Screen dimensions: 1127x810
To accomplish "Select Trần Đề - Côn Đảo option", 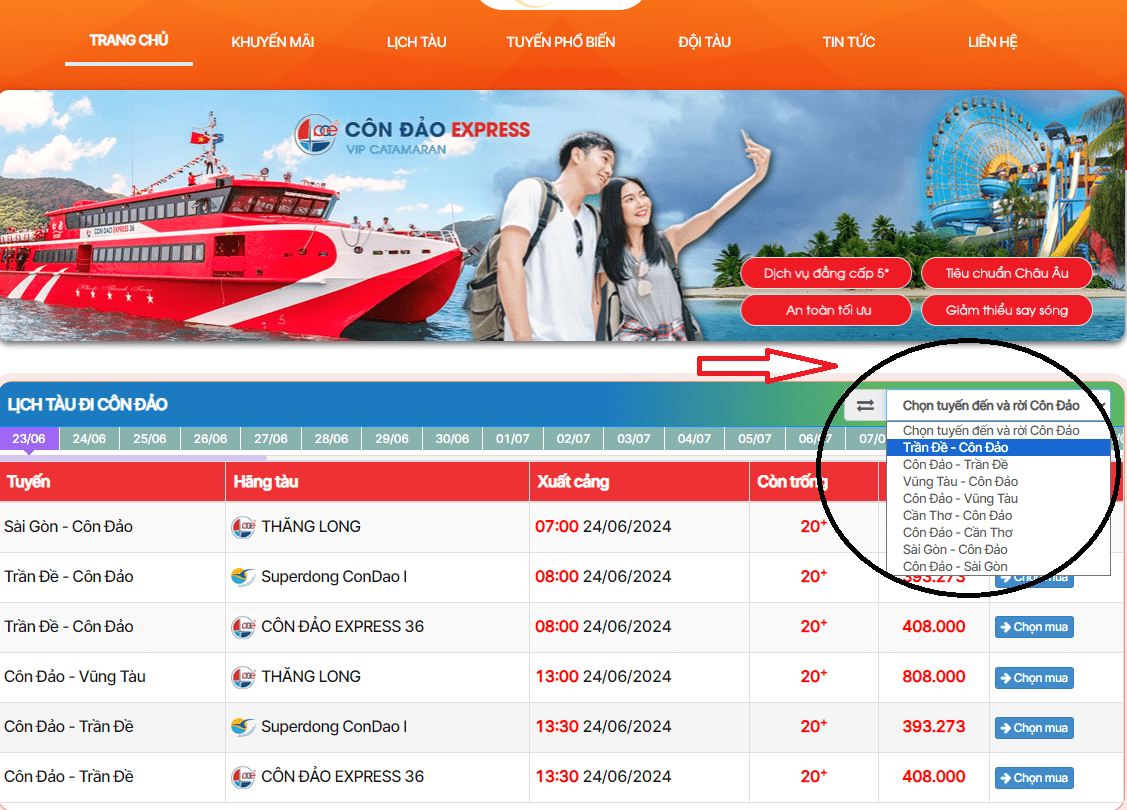I will 998,448.
